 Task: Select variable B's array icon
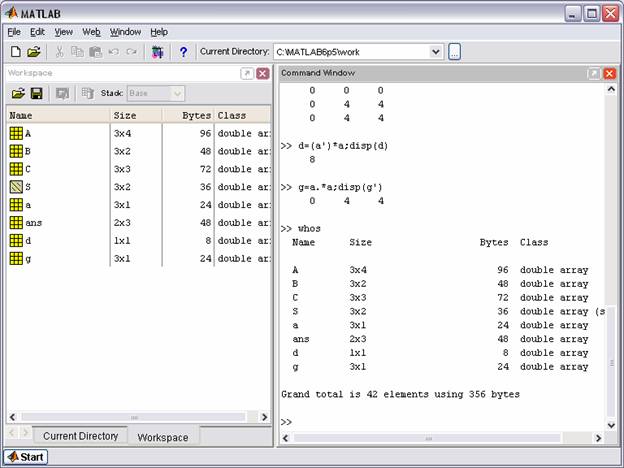tap(16, 151)
